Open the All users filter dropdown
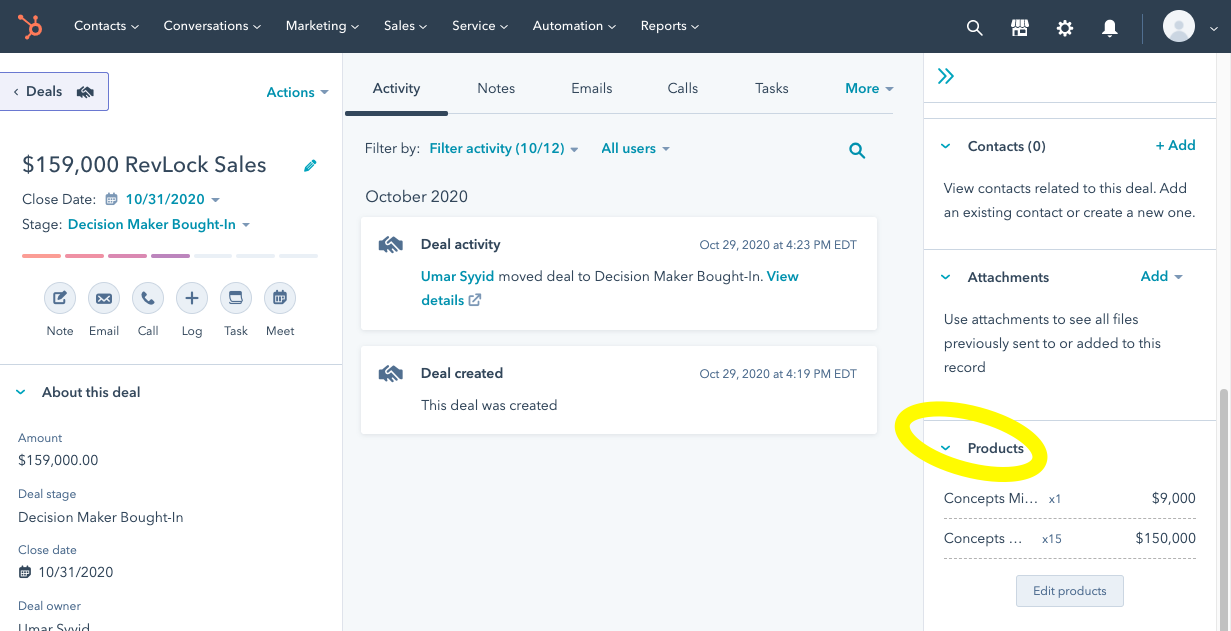 635,148
